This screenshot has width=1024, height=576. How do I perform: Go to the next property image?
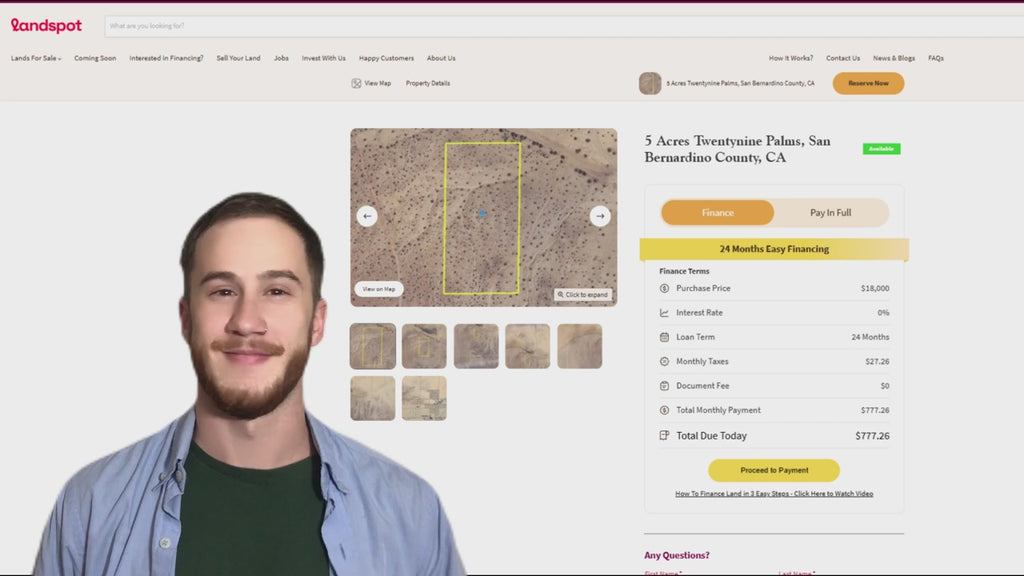pyautogui.click(x=600, y=216)
